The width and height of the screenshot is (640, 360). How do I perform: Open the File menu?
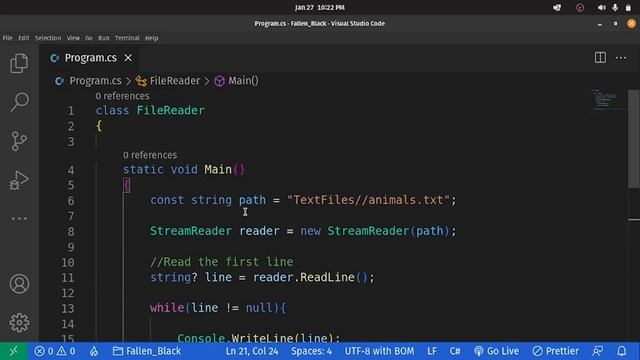pos(7,38)
